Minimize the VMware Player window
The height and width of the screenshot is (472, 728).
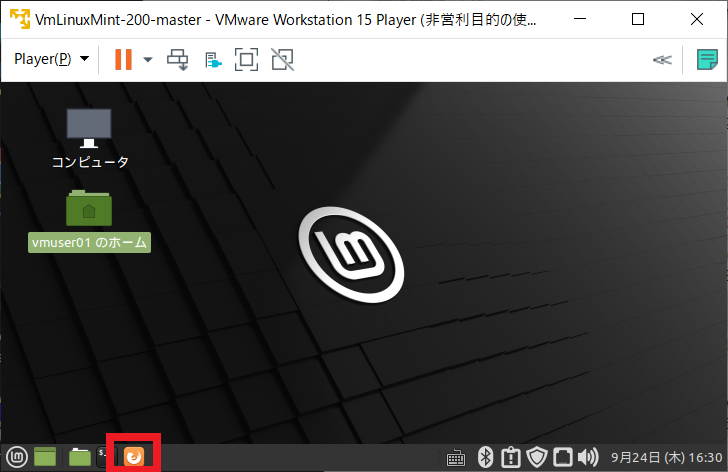point(580,19)
